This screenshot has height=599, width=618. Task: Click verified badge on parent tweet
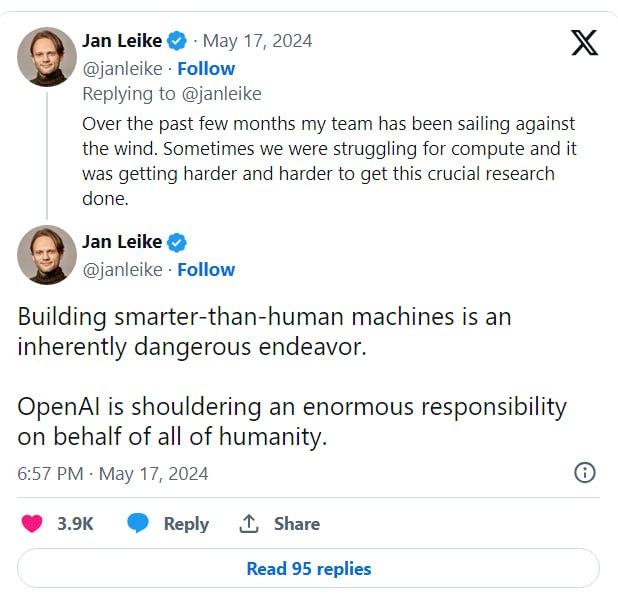[177, 41]
